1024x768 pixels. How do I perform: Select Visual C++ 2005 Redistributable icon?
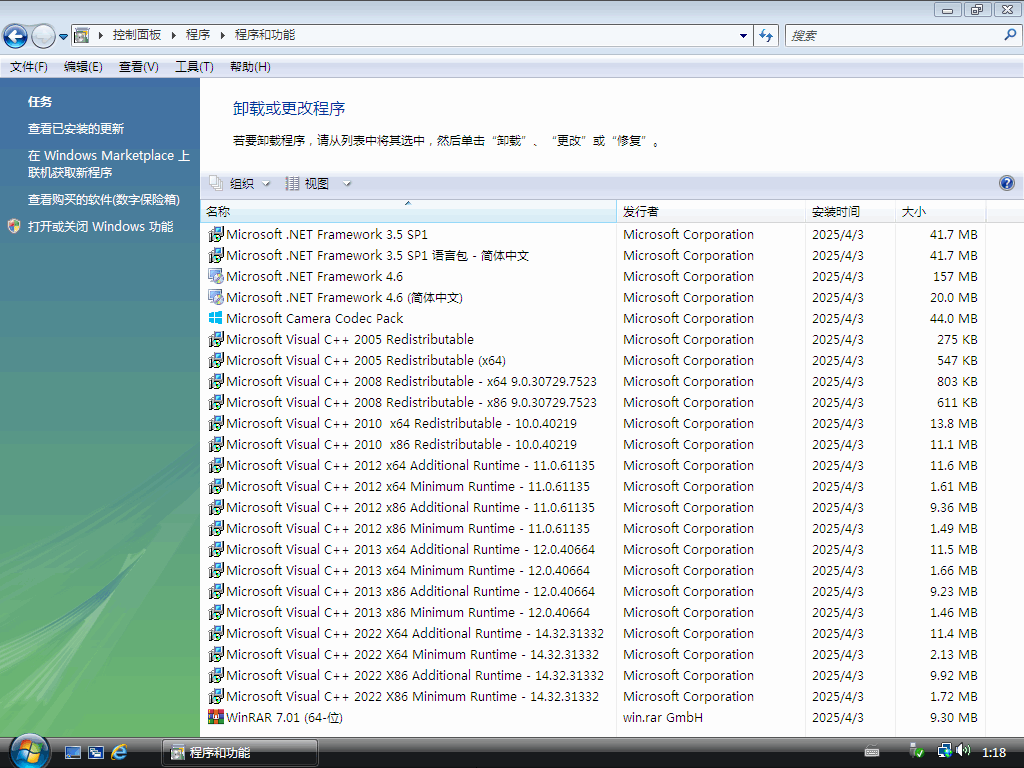click(x=216, y=339)
